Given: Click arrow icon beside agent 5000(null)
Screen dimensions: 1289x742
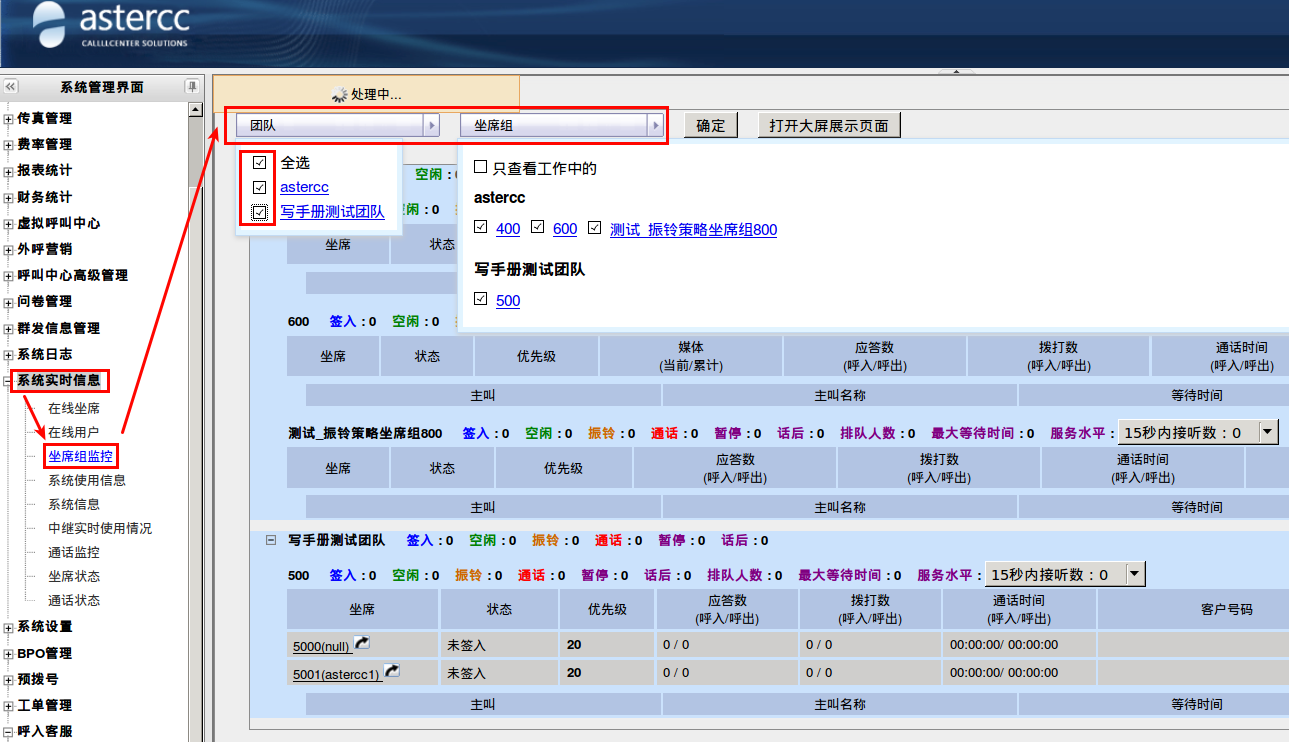Looking at the screenshot, I should pos(362,644).
